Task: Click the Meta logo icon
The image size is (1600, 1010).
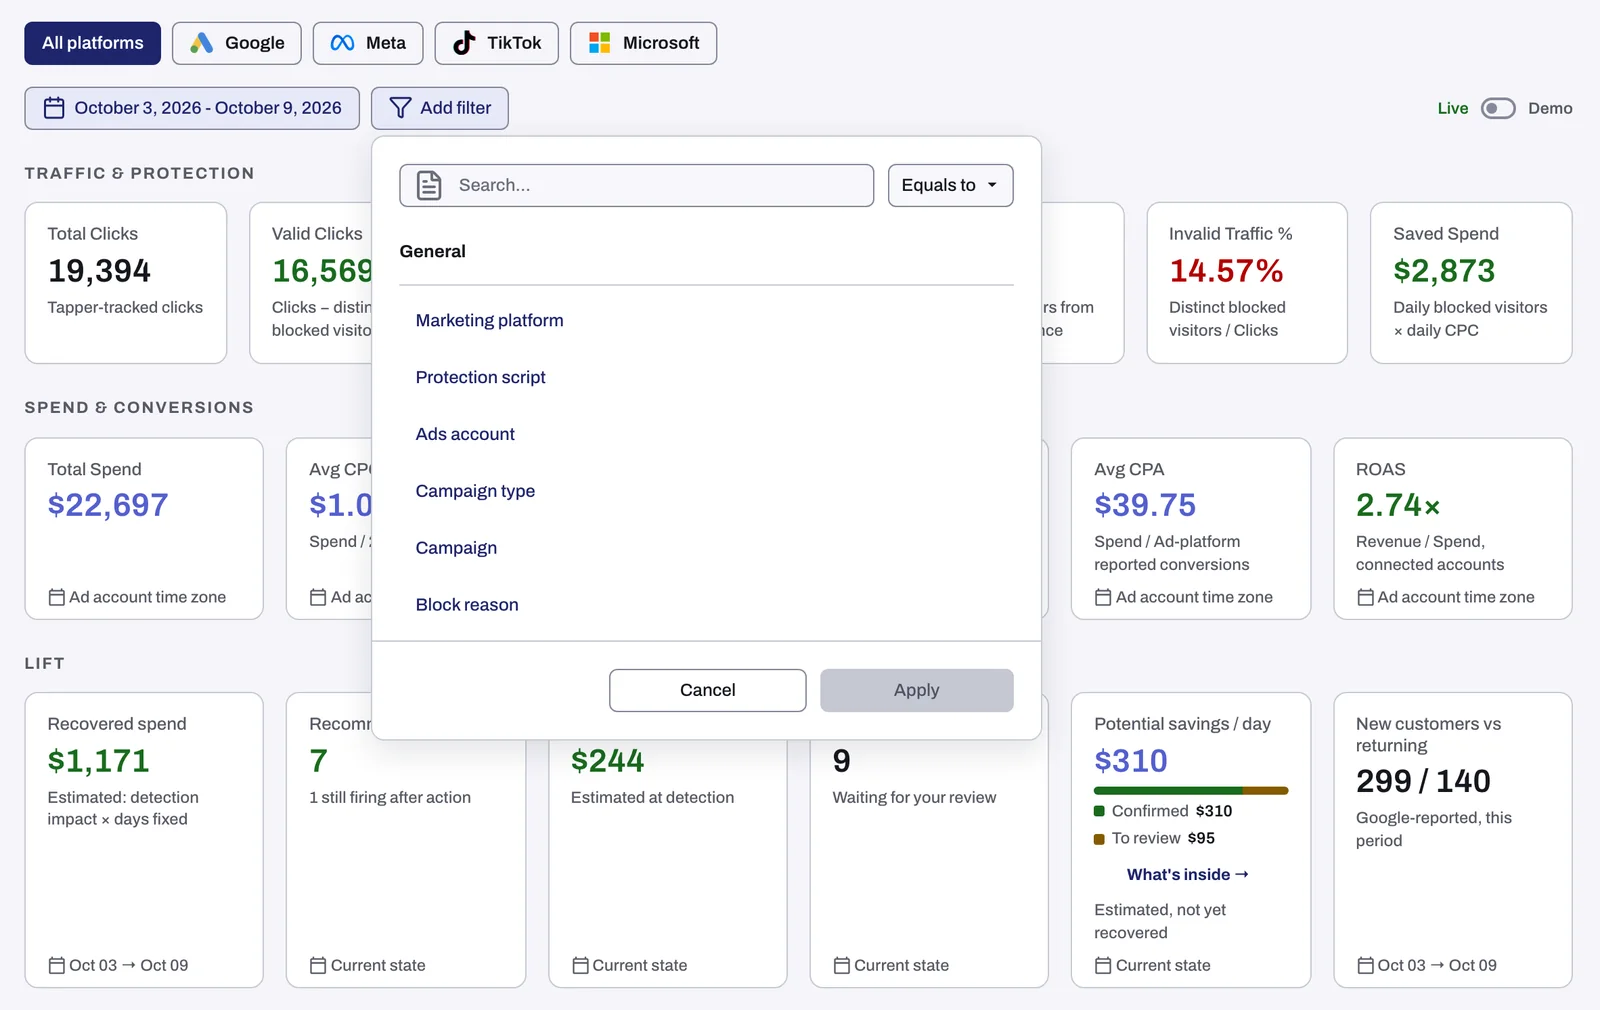Action: 342,43
